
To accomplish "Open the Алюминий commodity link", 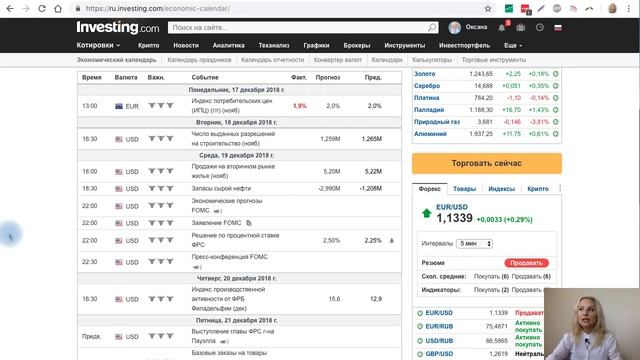I will (x=430, y=134).
